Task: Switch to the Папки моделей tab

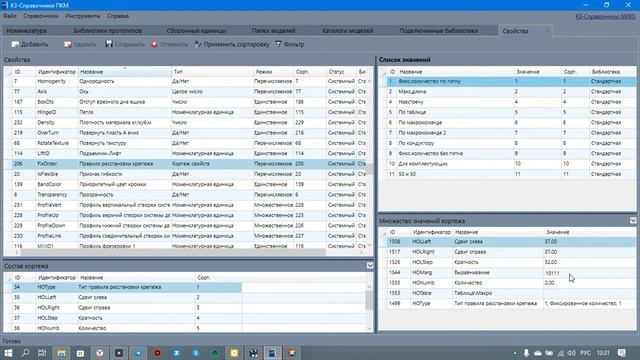Action: click(x=273, y=31)
